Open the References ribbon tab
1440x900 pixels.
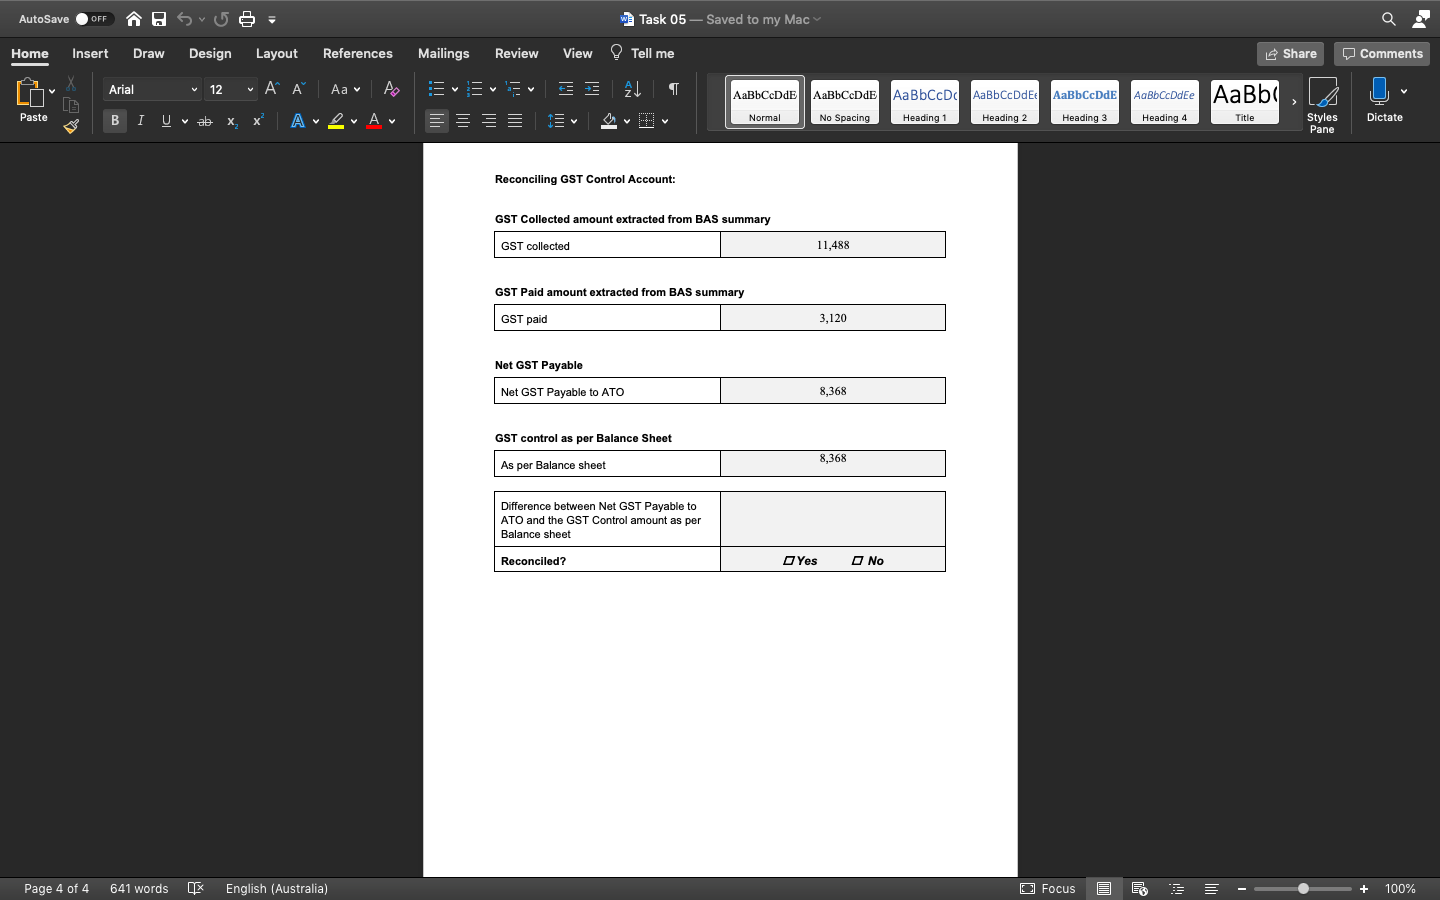point(358,53)
